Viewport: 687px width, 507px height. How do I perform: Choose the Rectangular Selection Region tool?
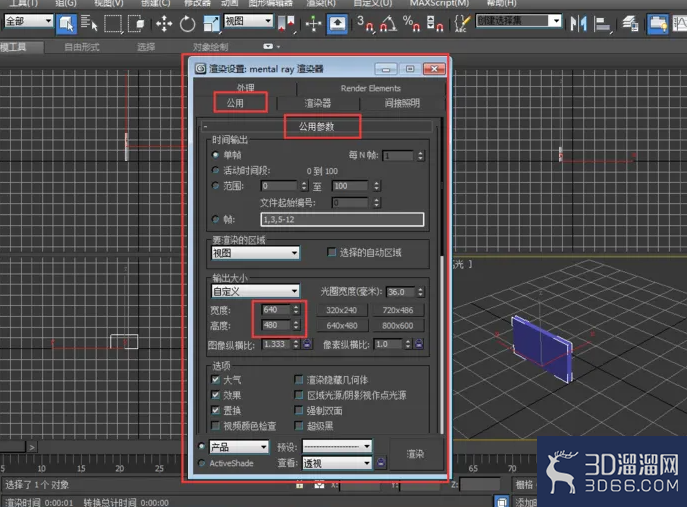[x=113, y=23]
